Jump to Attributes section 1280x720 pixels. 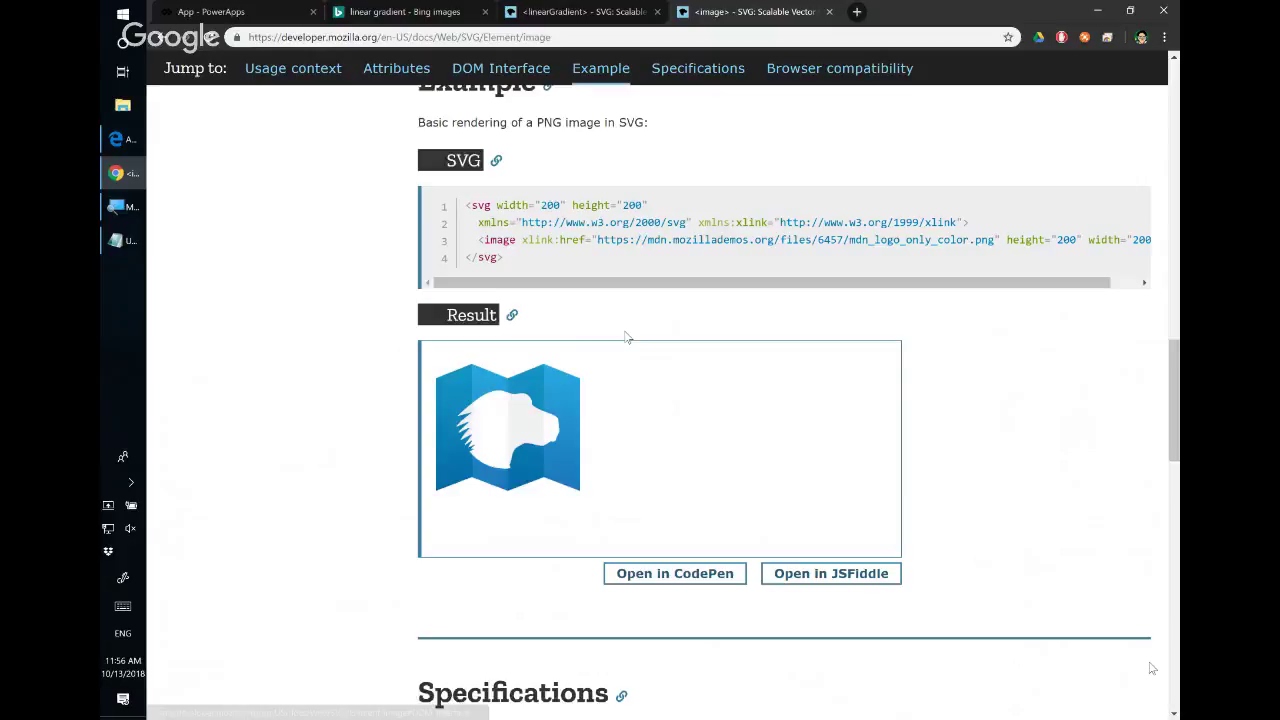pos(396,68)
